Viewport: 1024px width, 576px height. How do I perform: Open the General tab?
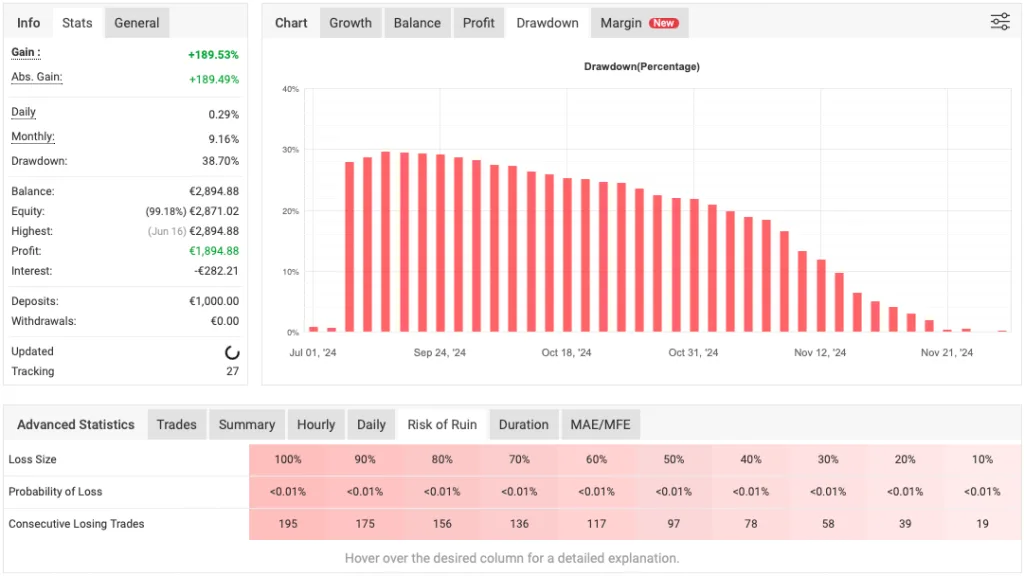tap(136, 22)
